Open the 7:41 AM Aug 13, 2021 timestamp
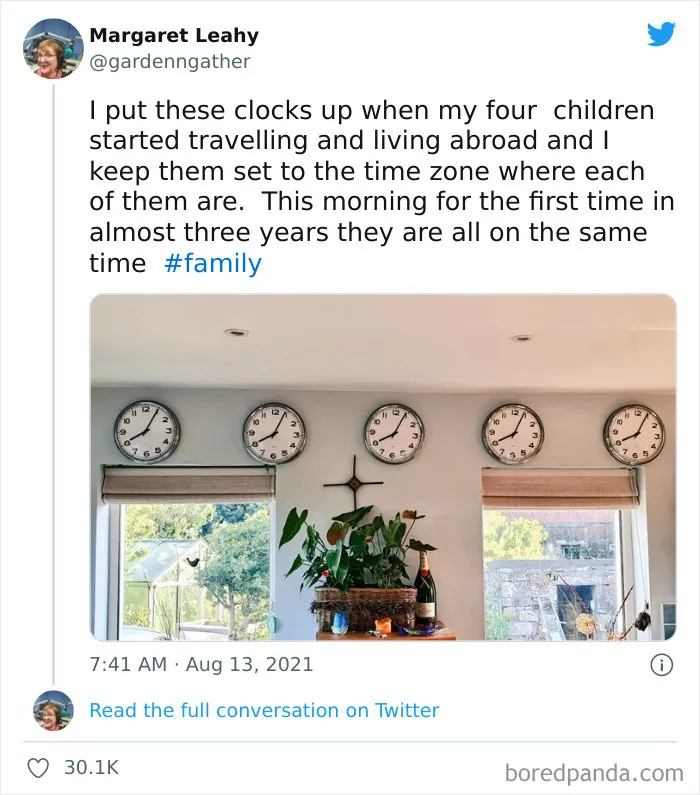Screen dimensions: 700x795 coord(201,664)
